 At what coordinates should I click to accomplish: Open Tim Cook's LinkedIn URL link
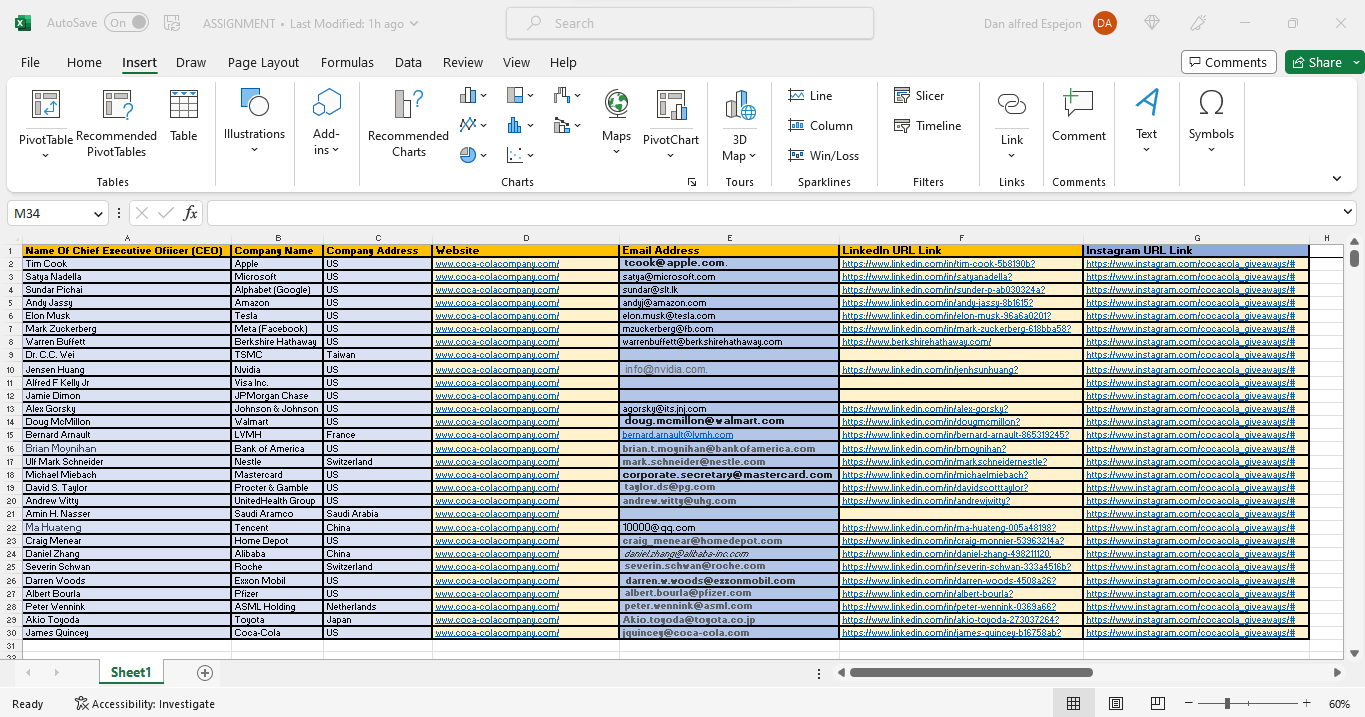(x=938, y=264)
